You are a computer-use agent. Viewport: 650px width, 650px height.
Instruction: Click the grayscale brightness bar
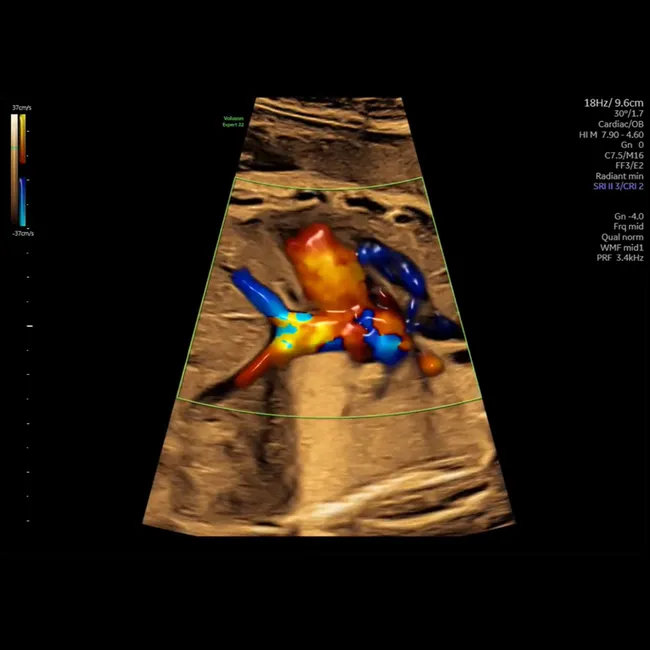tap(14, 168)
